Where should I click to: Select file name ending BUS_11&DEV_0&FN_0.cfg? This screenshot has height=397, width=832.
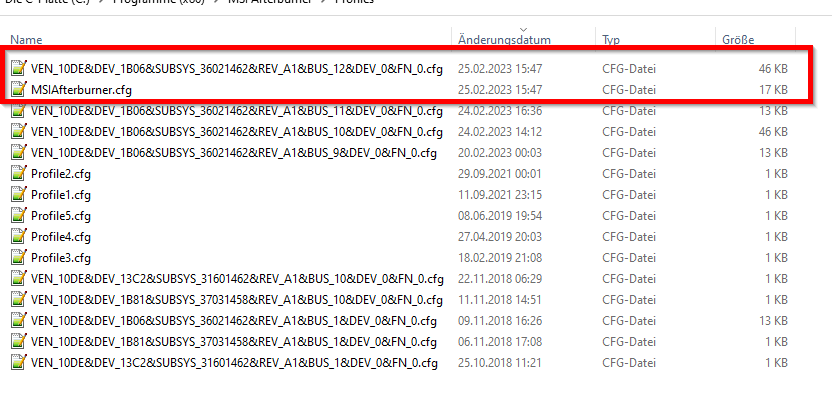pos(237,111)
